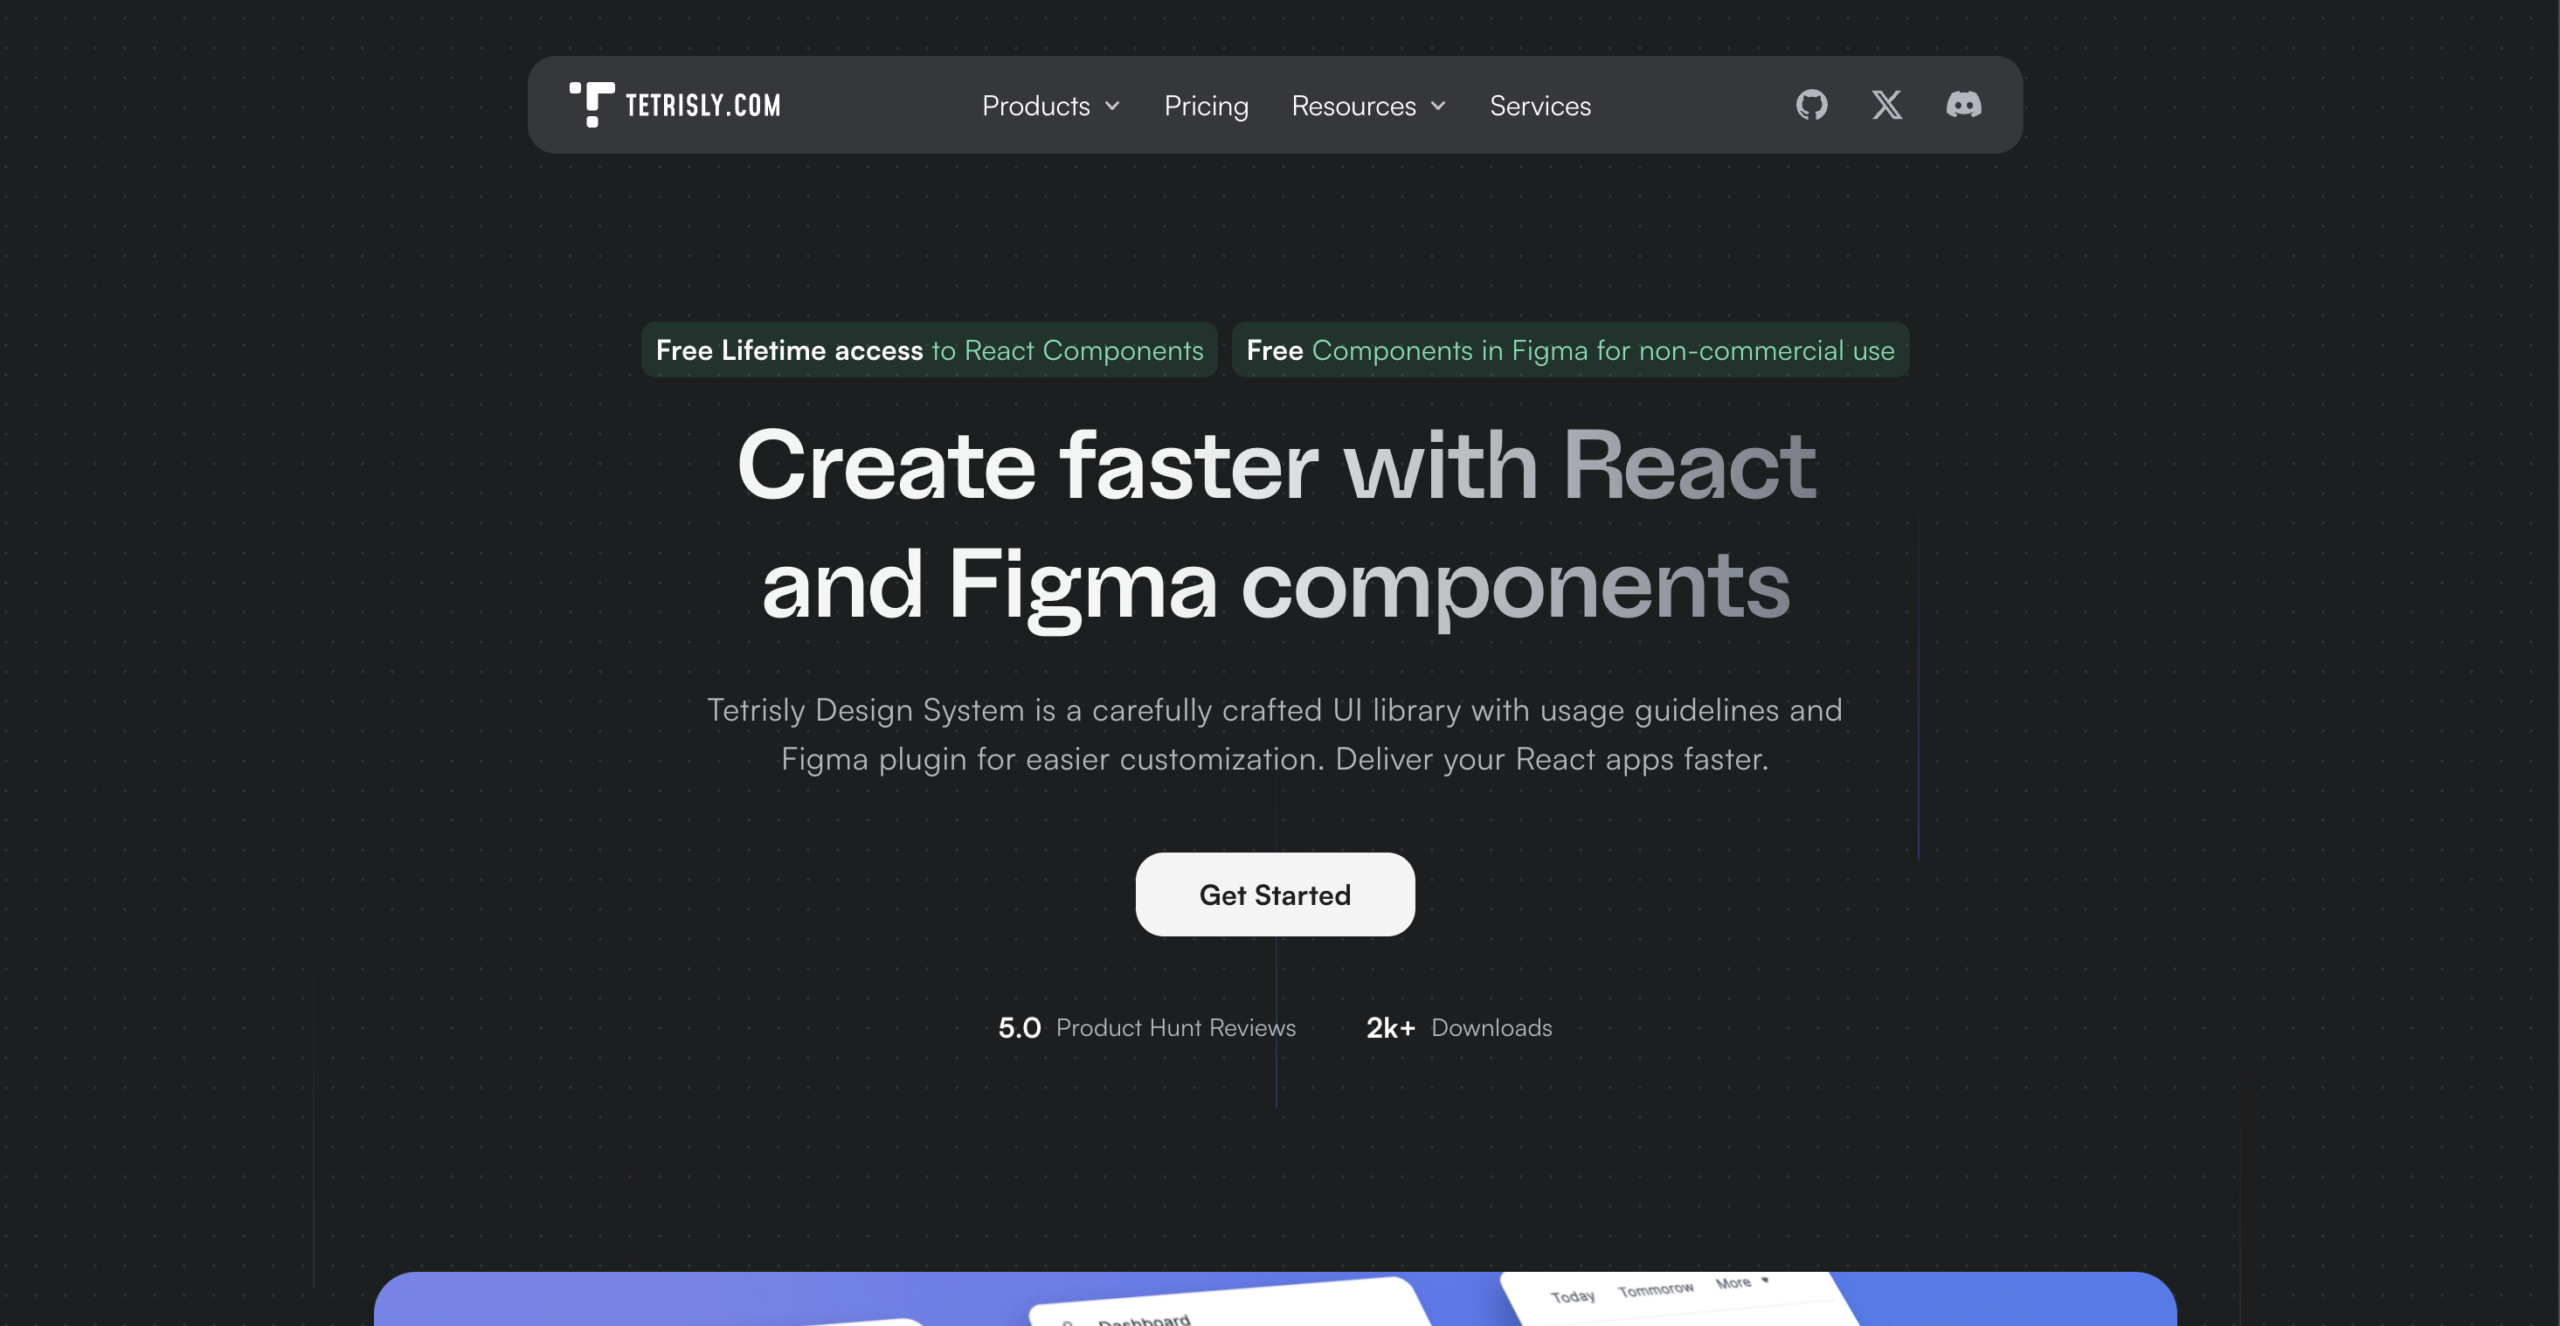Click the Today tab in preview image
This screenshot has width=2560, height=1326.
click(1572, 1297)
